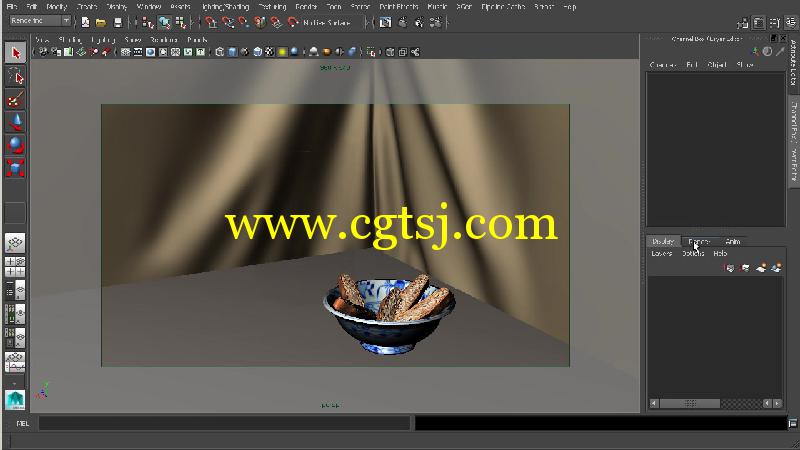Open the Options menu in layer editor
The image size is (800, 450).
693,254
